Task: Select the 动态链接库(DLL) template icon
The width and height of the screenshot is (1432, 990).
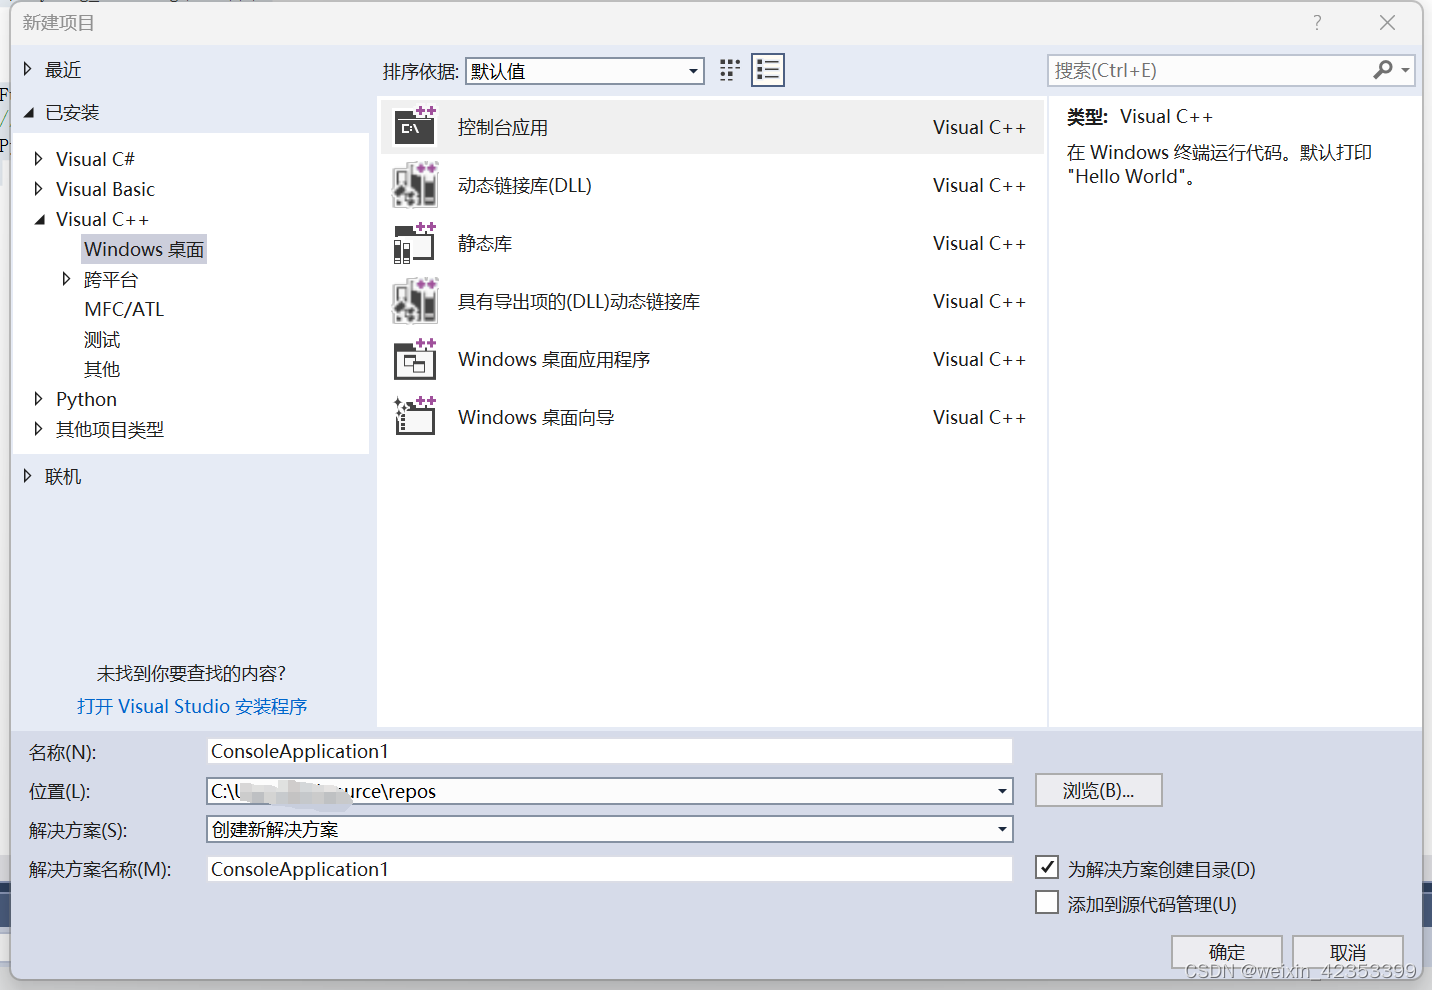Action: [415, 185]
